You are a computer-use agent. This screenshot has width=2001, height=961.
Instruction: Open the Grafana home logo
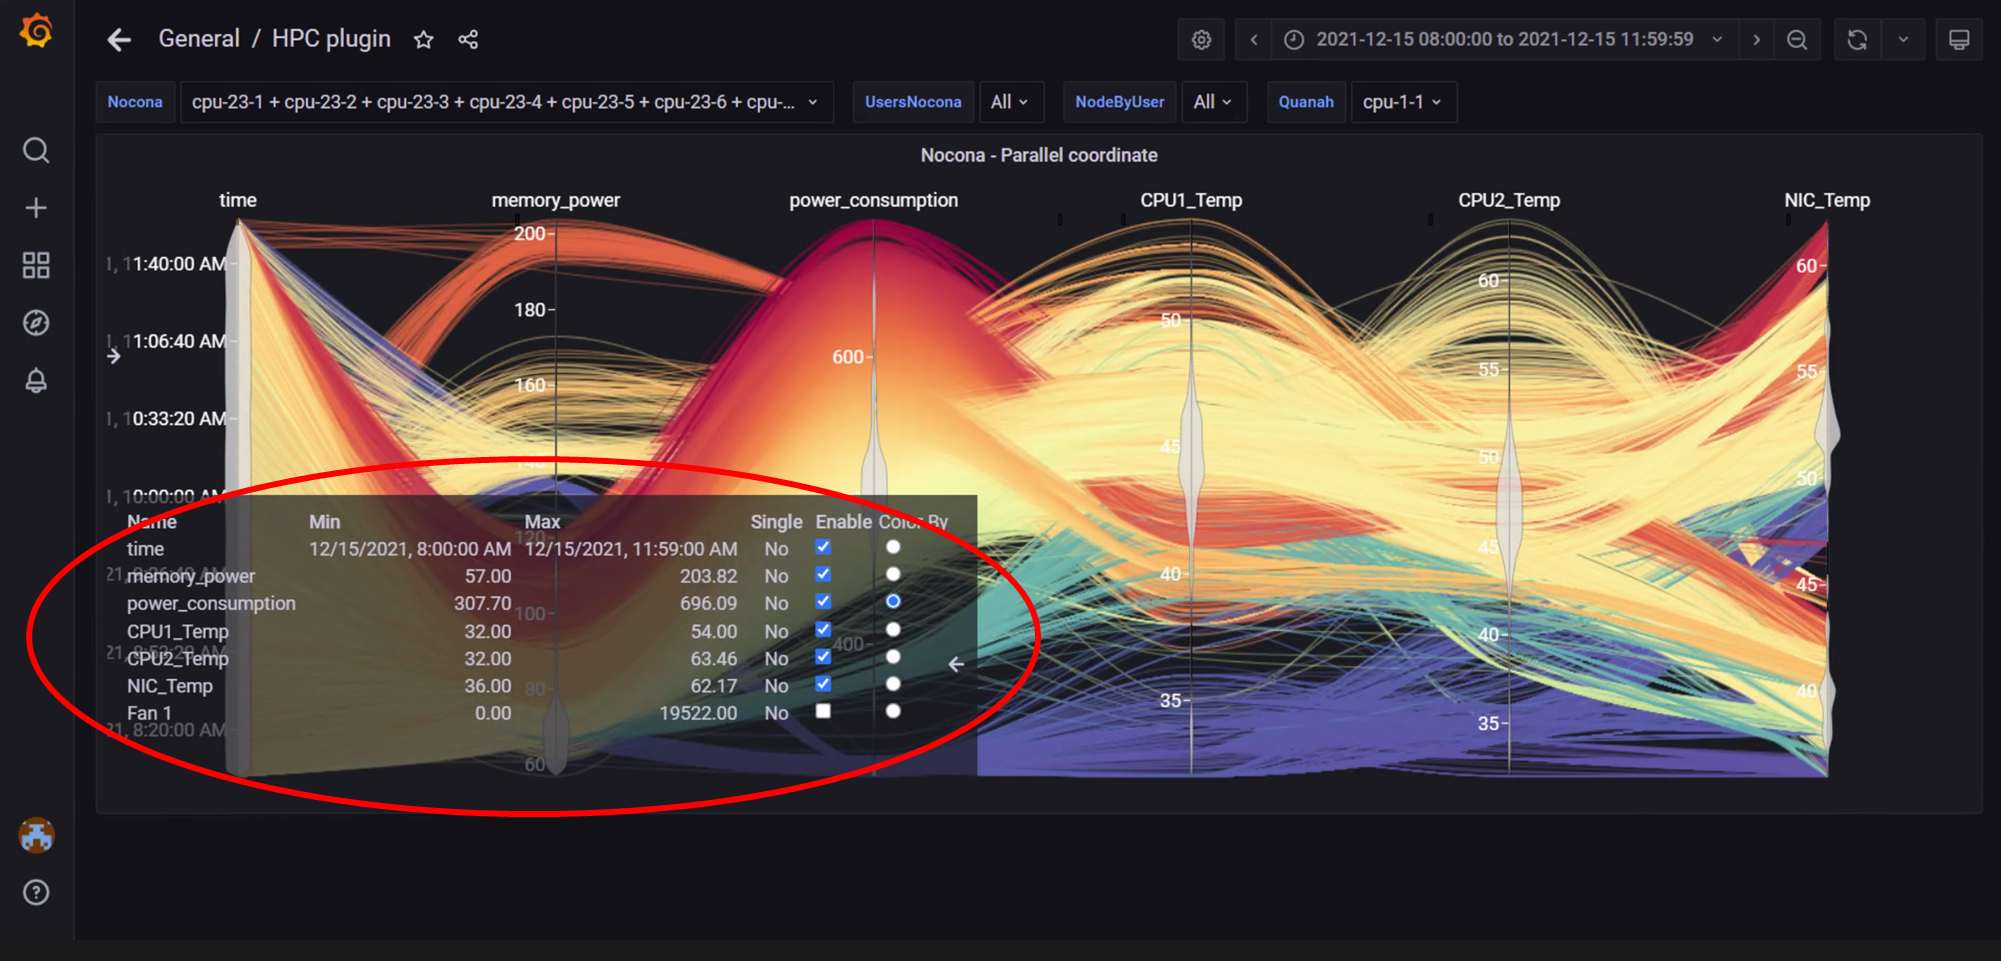point(36,31)
